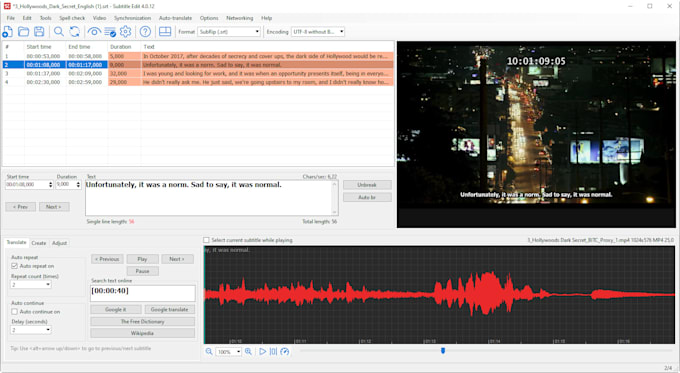
Task: Switch to the Adjust tab
Action: (59, 243)
